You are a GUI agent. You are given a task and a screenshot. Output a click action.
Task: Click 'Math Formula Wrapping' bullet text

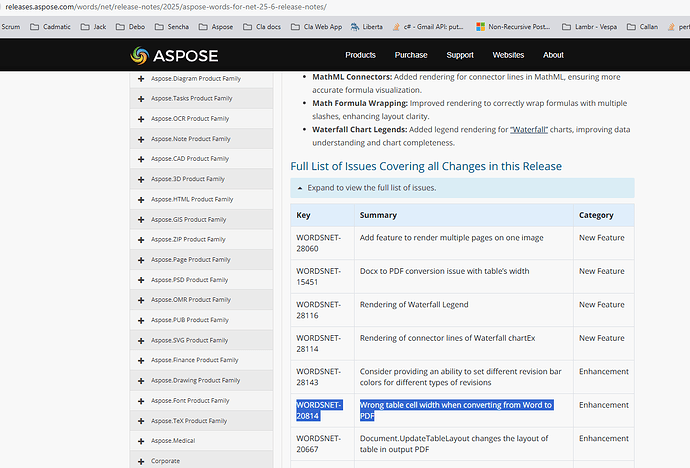(x=470, y=110)
